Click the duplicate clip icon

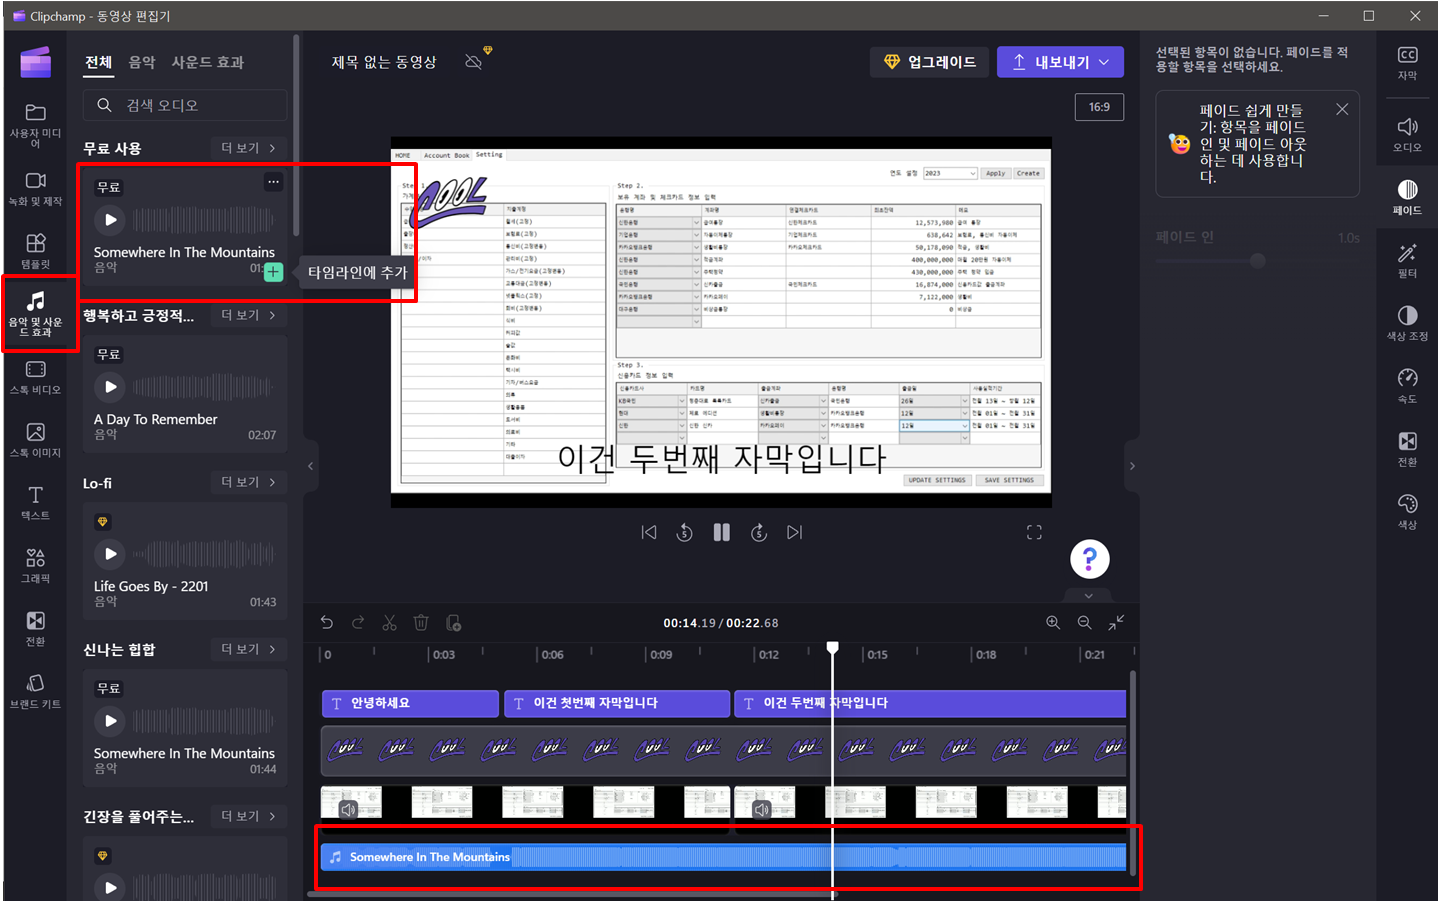tap(453, 622)
